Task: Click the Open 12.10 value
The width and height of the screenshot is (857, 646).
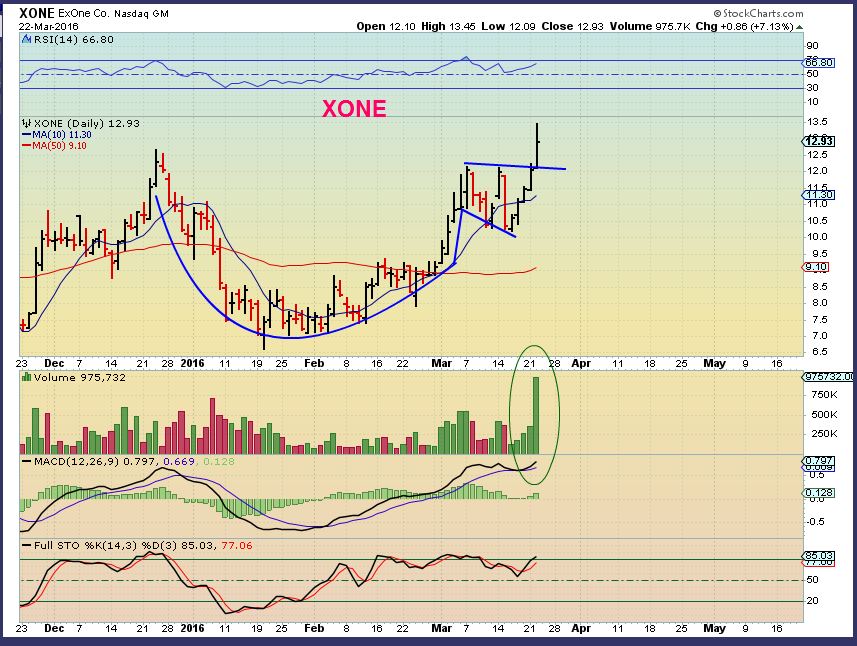Action: coord(386,26)
